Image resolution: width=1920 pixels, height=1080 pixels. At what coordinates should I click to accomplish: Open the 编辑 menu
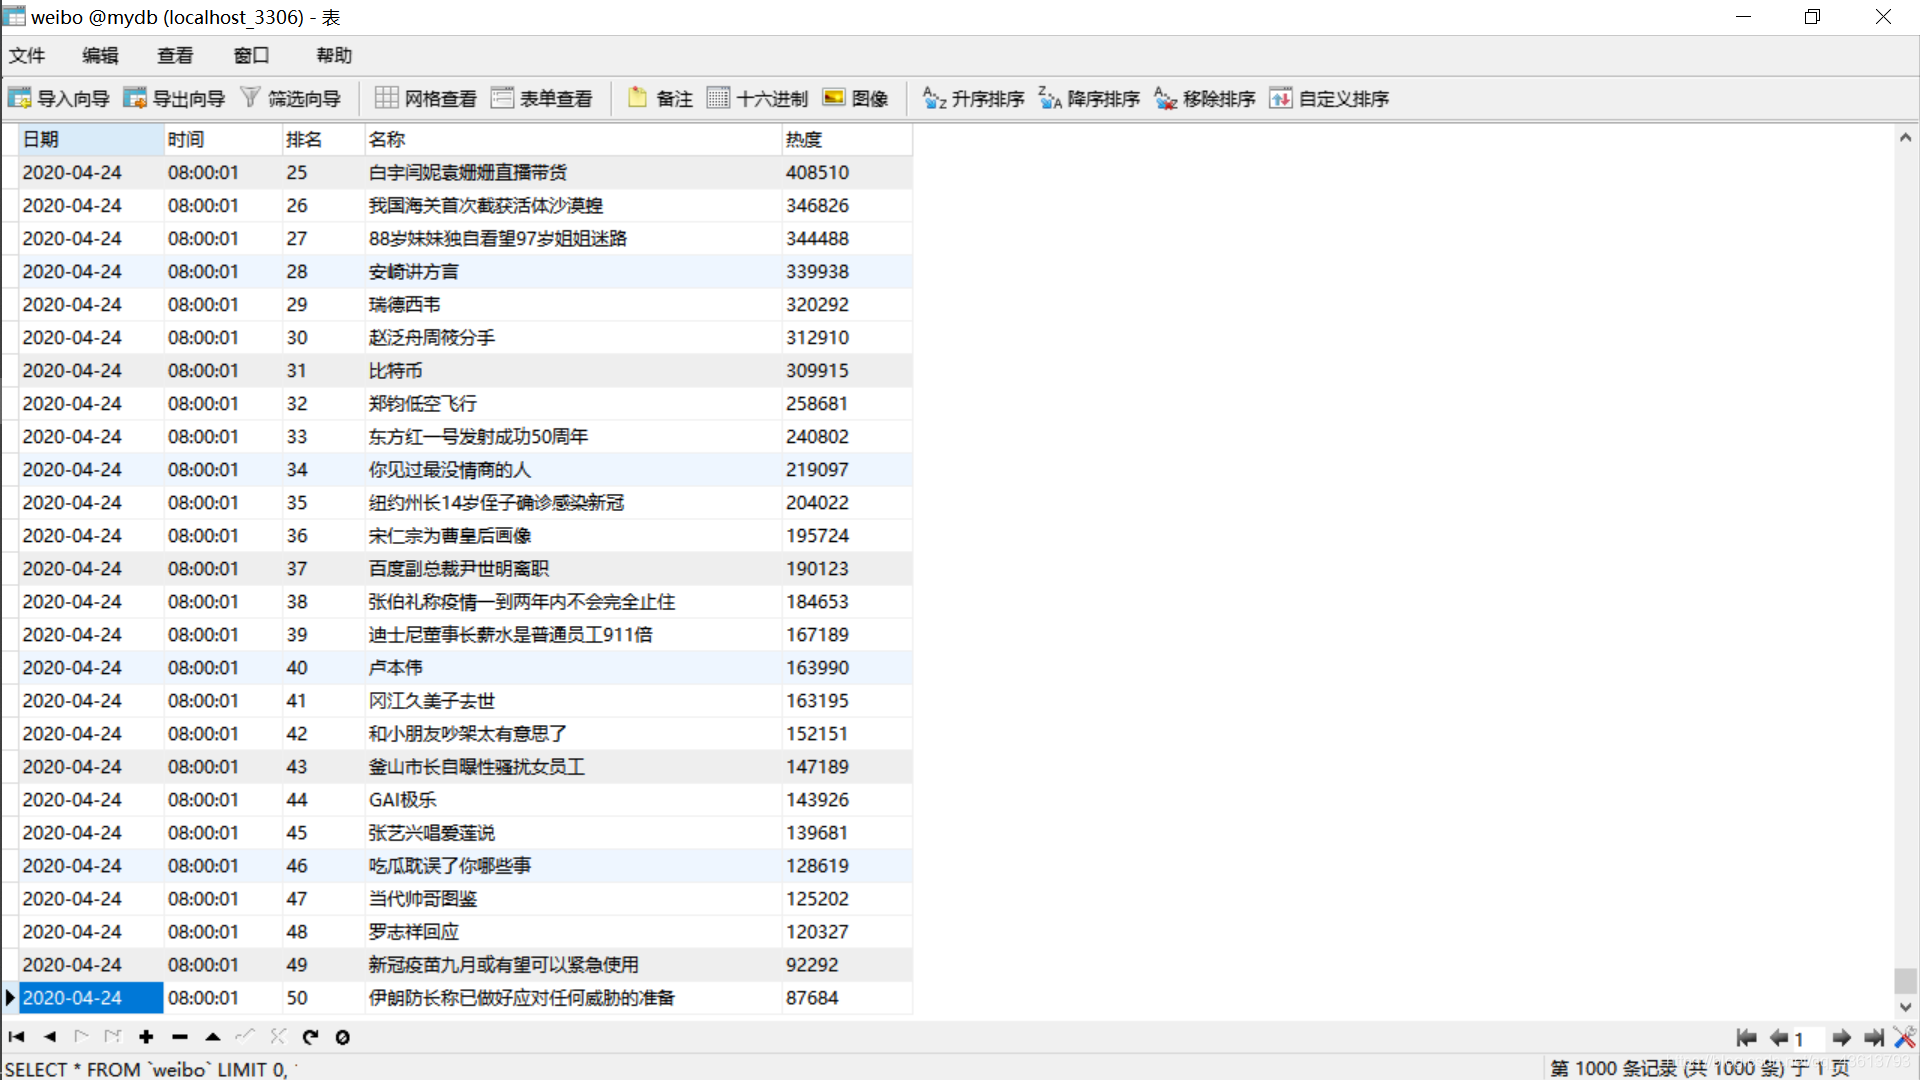tap(100, 56)
